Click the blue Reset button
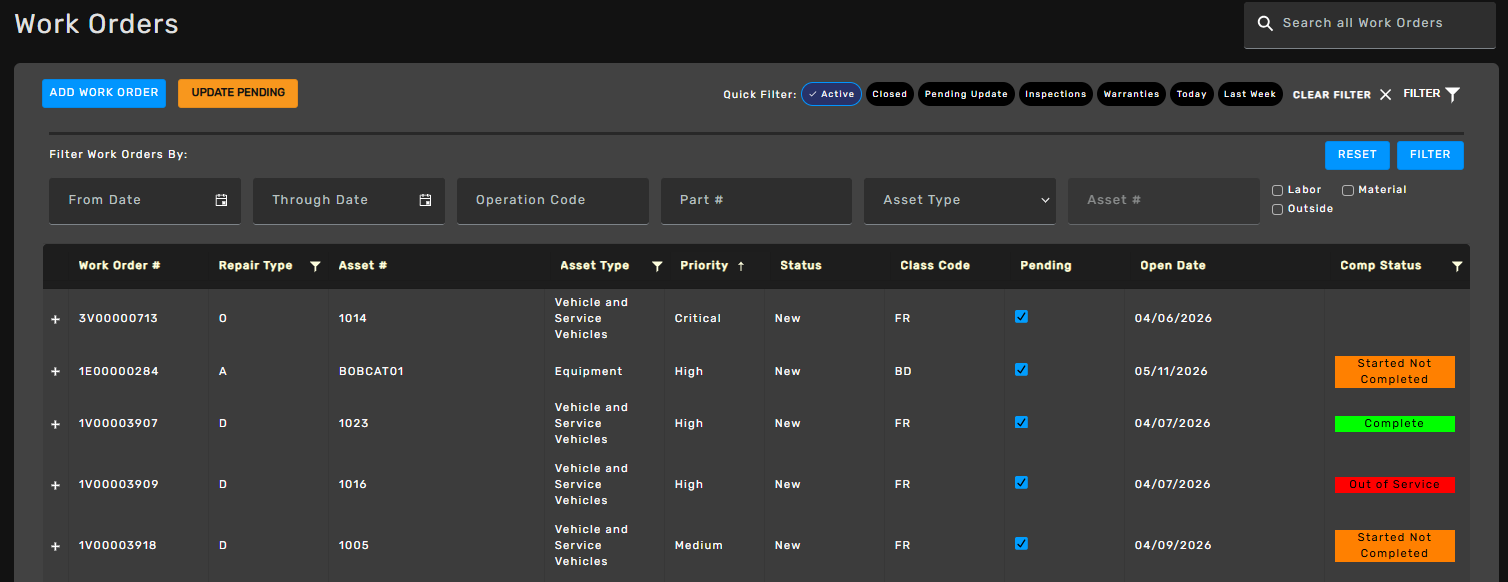 [1357, 155]
